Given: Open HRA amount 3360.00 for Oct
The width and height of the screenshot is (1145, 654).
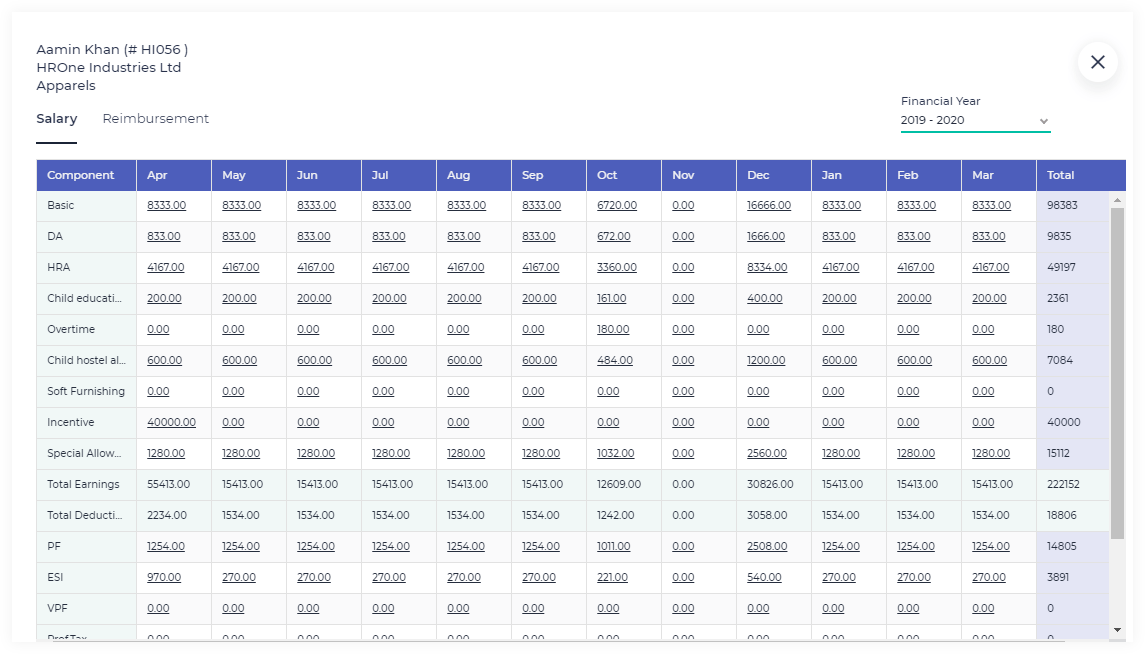Looking at the screenshot, I should click(x=617, y=267).
